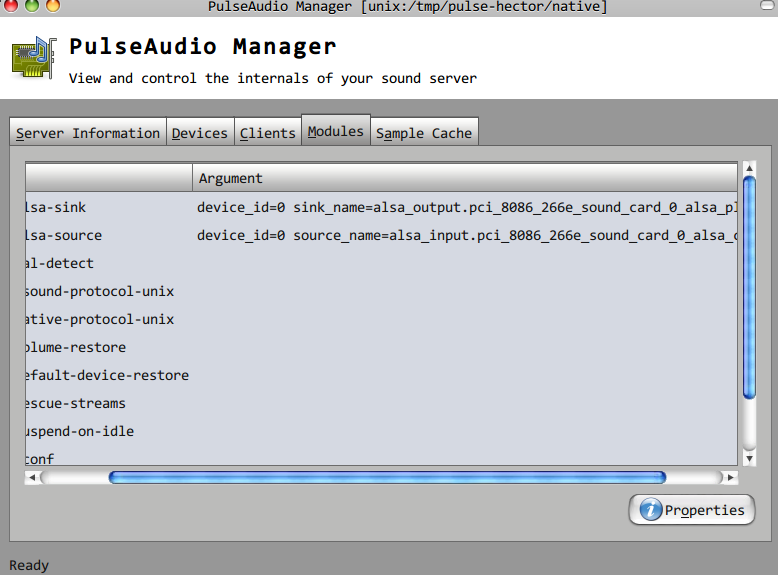Click the Ready status bar text

[x=29, y=565]
